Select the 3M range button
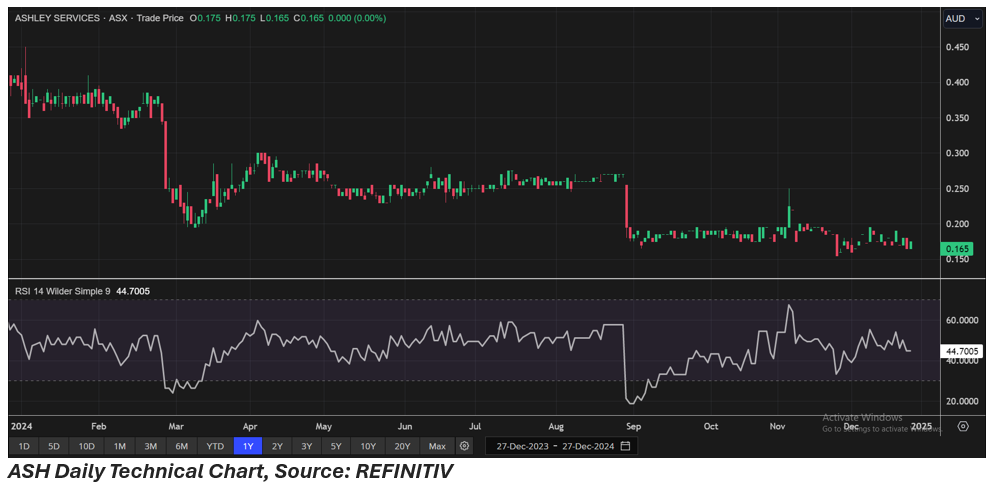 (151, 446)
